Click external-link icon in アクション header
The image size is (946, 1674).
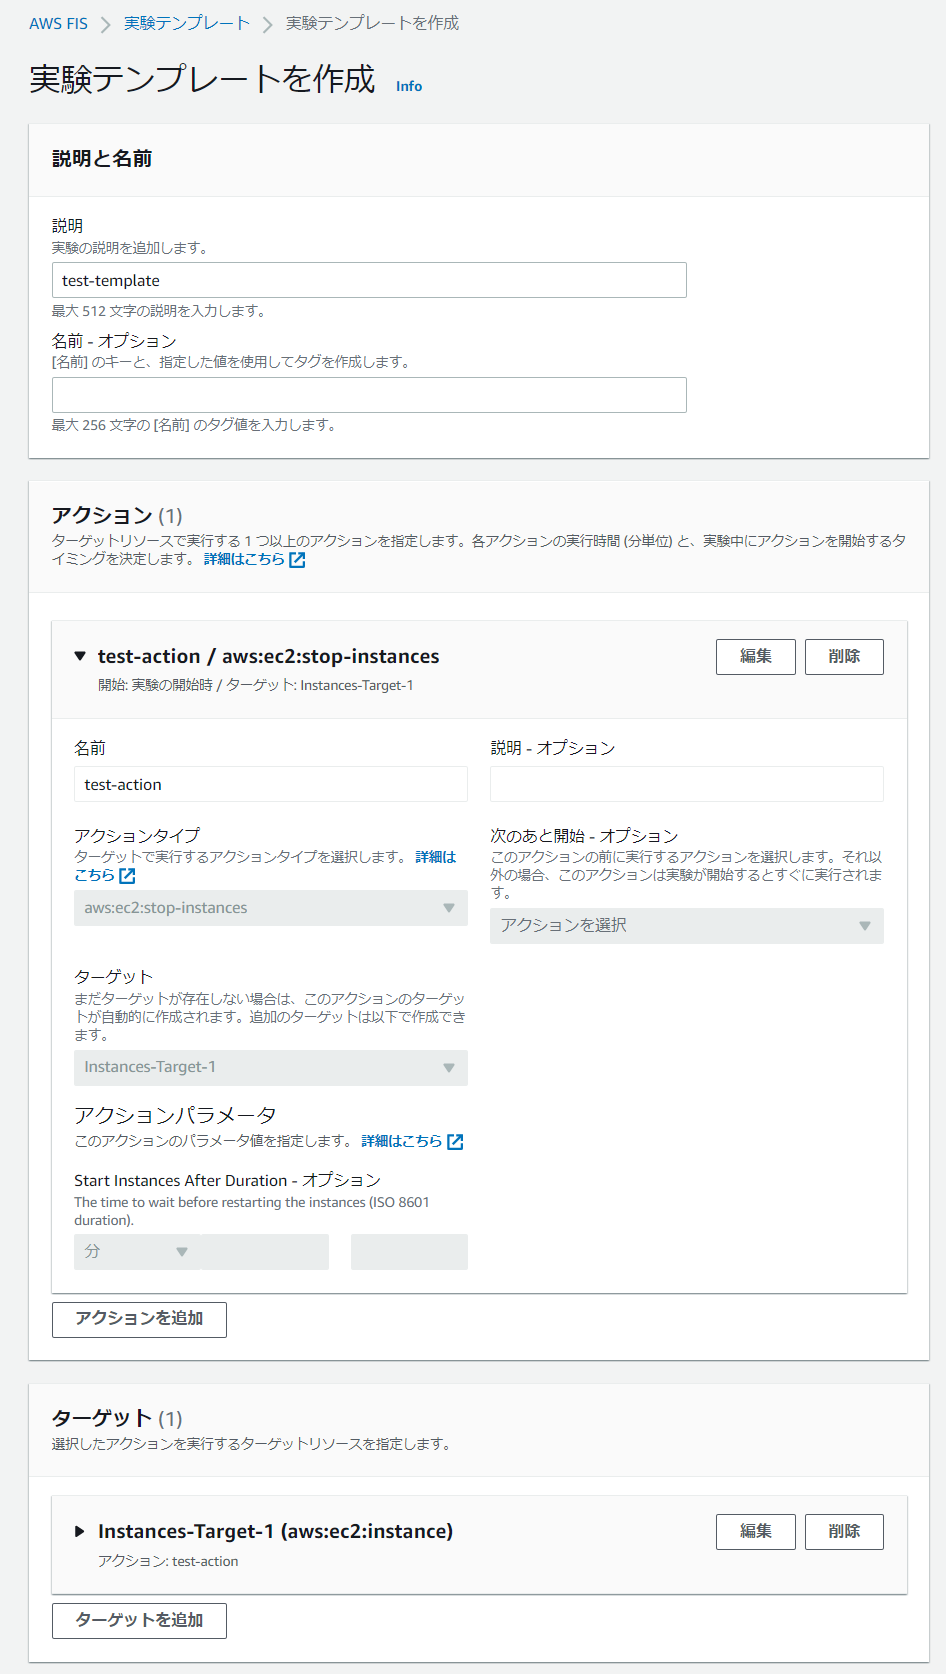[297, 560]
